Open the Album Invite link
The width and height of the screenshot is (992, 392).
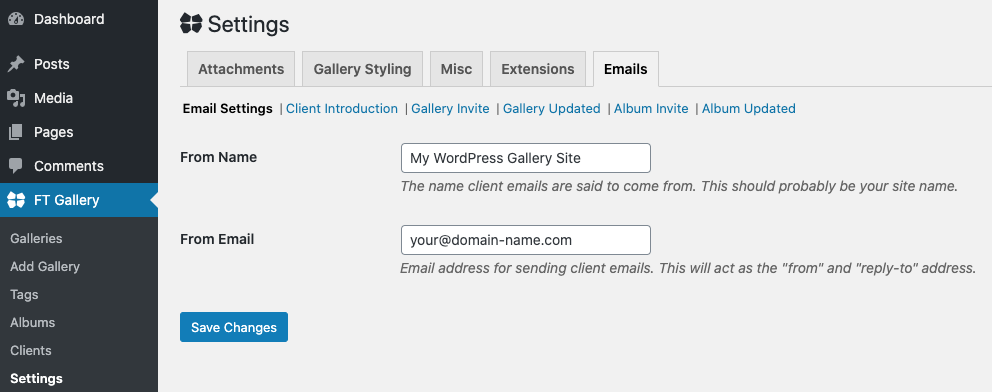tap(651, 109)
